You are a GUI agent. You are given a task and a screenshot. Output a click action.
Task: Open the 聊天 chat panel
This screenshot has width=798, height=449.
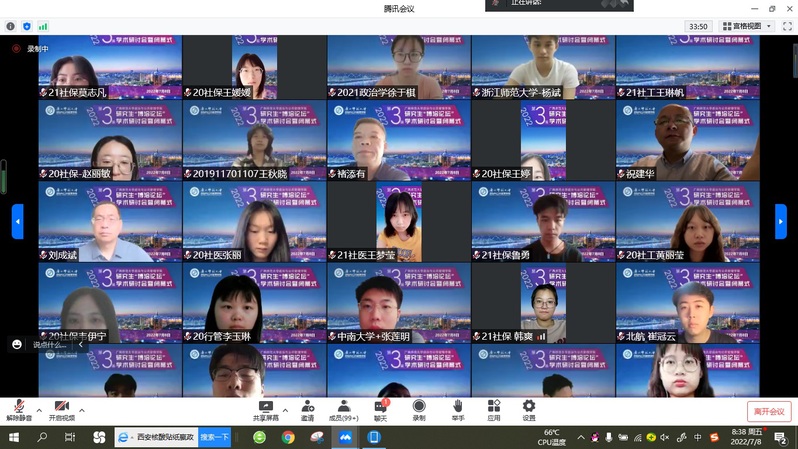click(380, 409)
